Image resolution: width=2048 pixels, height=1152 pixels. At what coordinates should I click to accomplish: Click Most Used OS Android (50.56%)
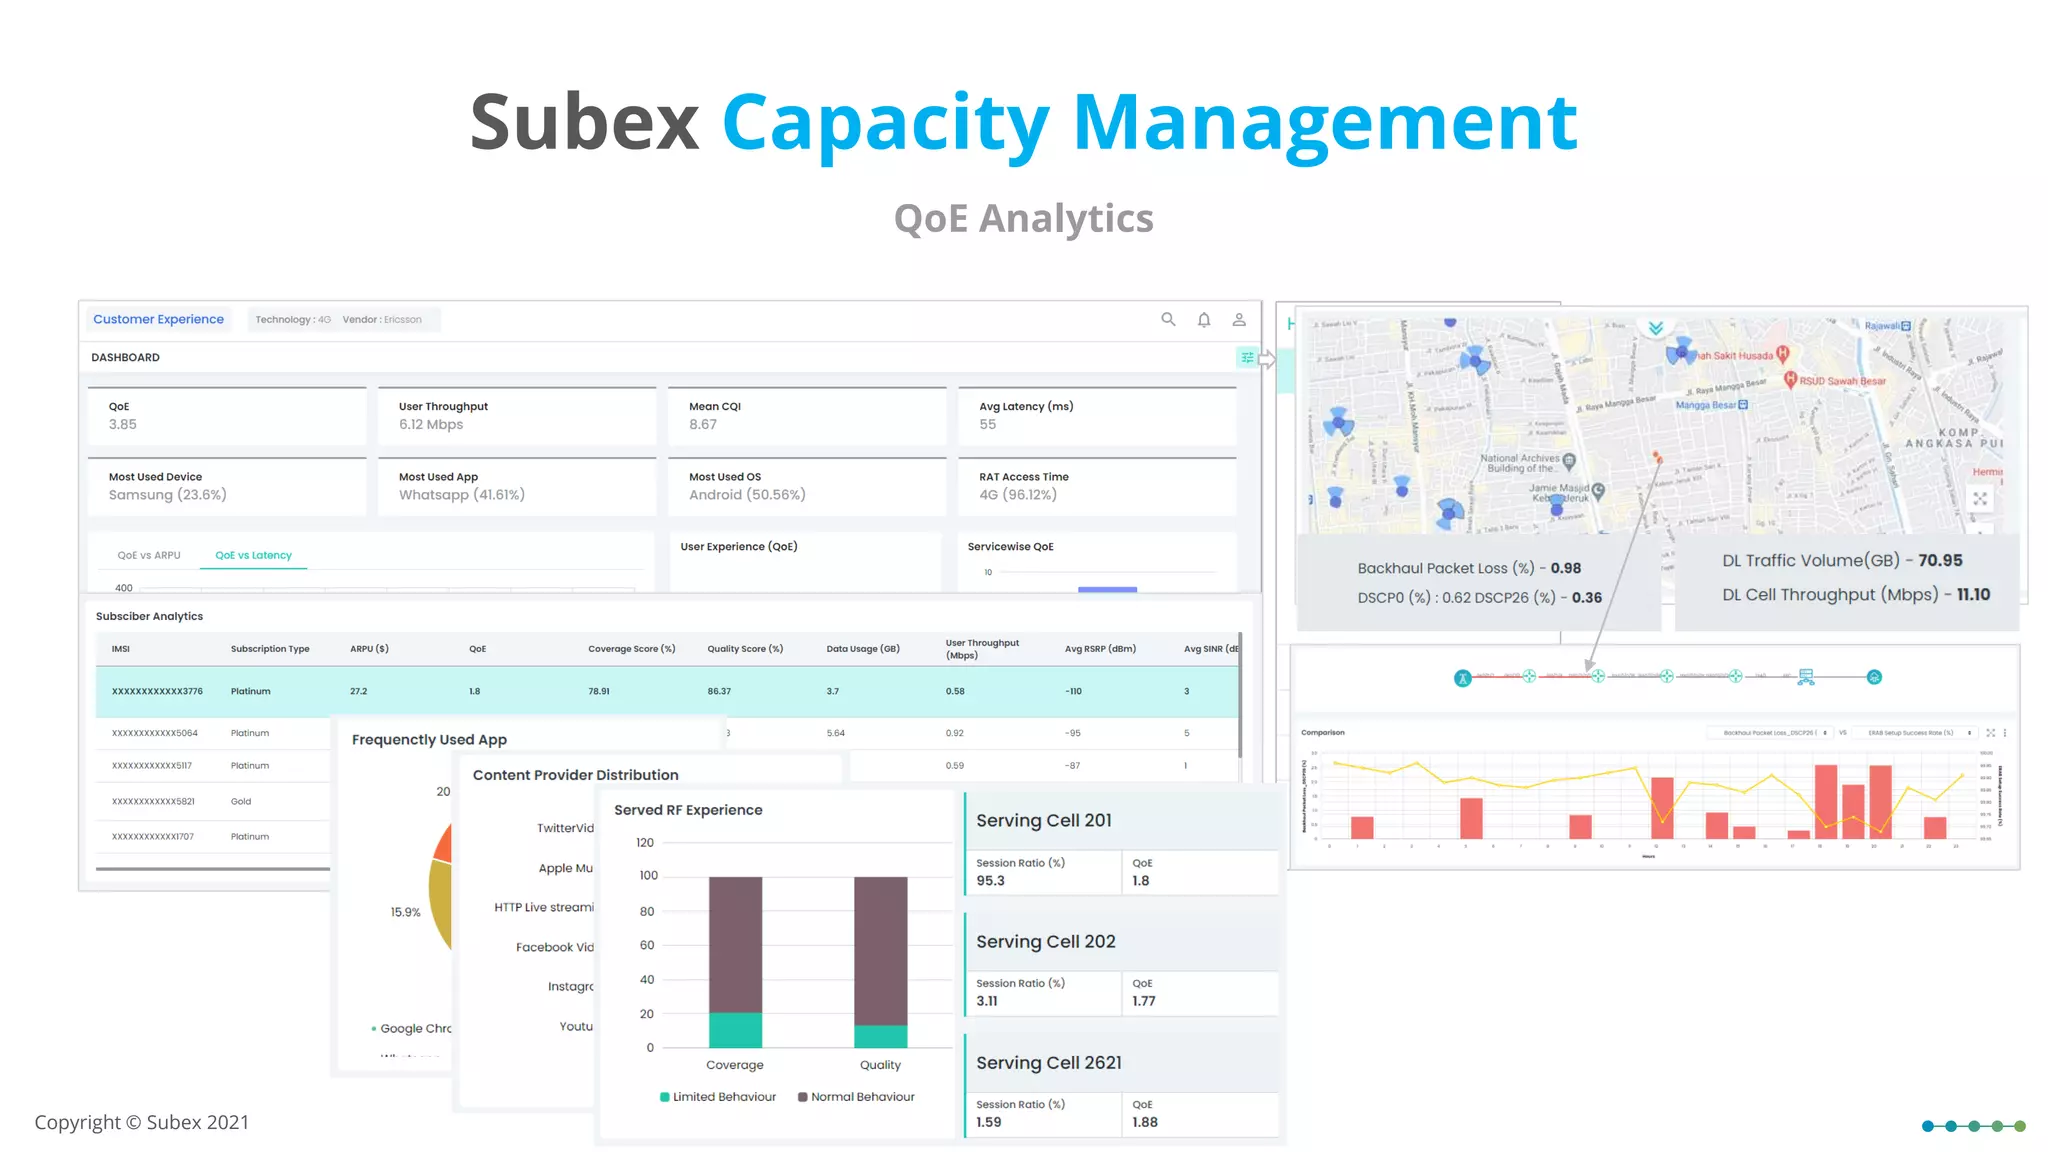click(807, 487)
